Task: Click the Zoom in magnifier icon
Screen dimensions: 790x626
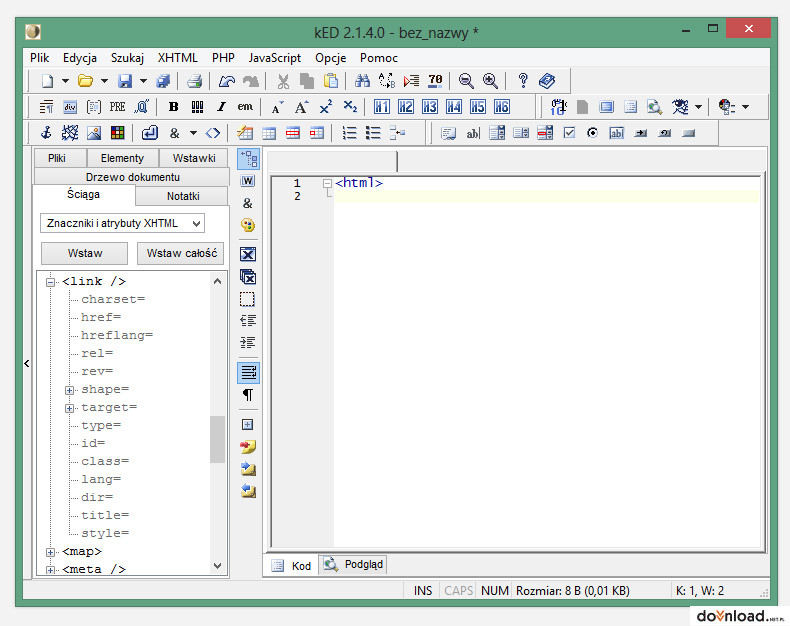Action: point(490,81)
